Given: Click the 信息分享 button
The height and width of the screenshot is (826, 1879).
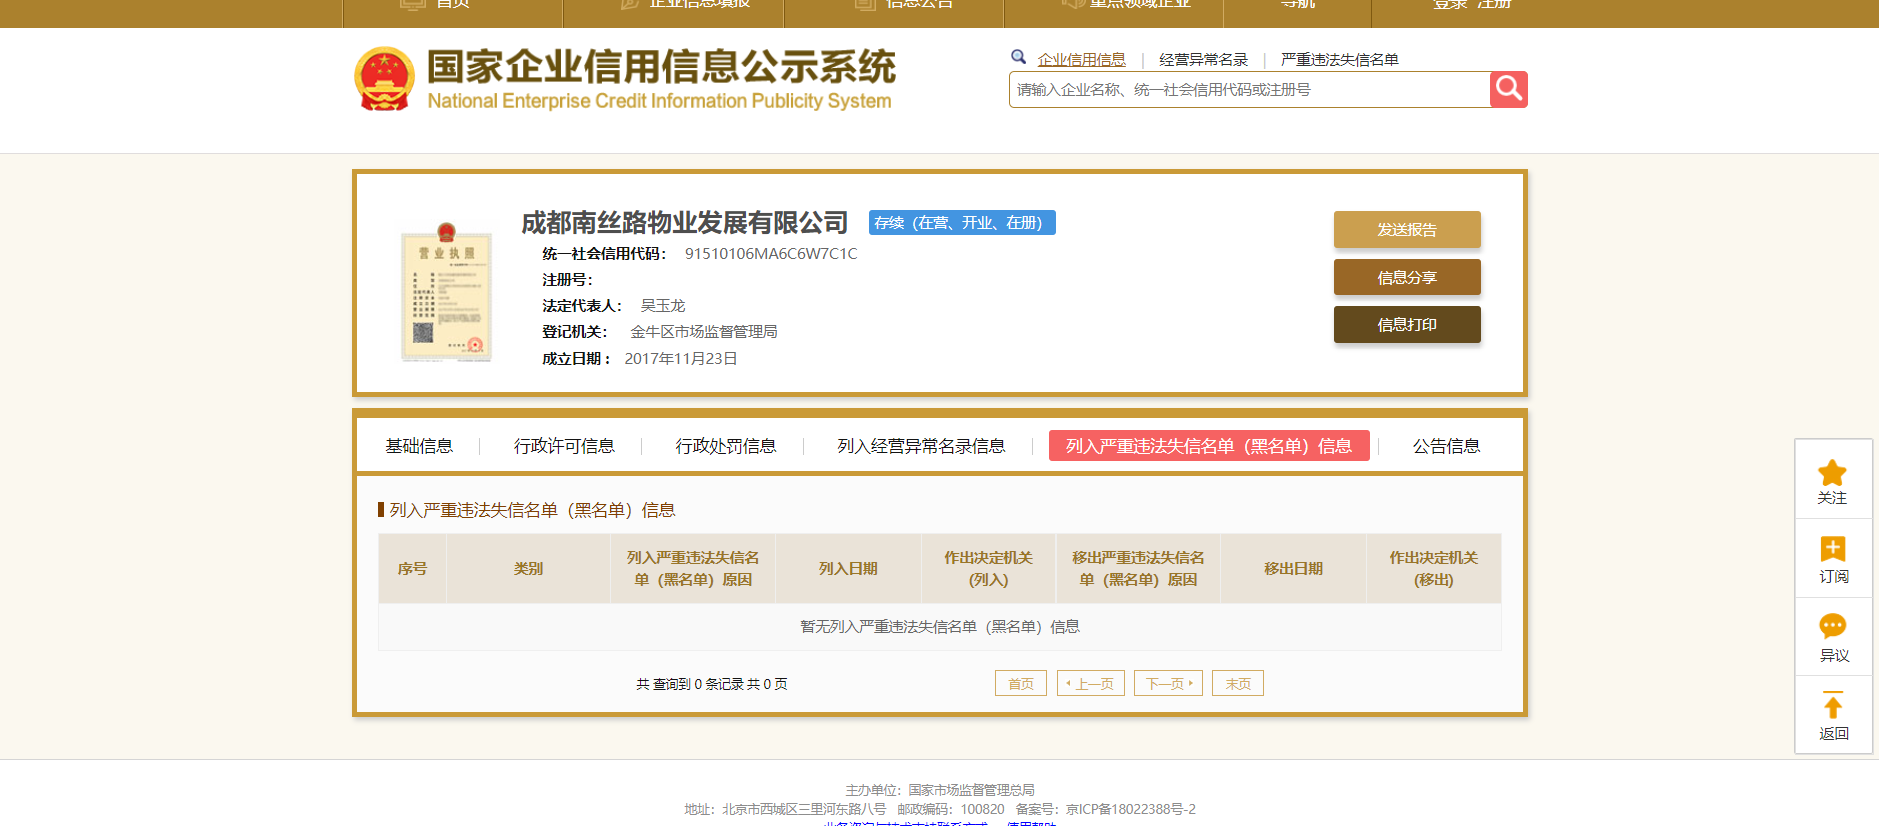Looking at the screenshot, I should click(1407, 277).
